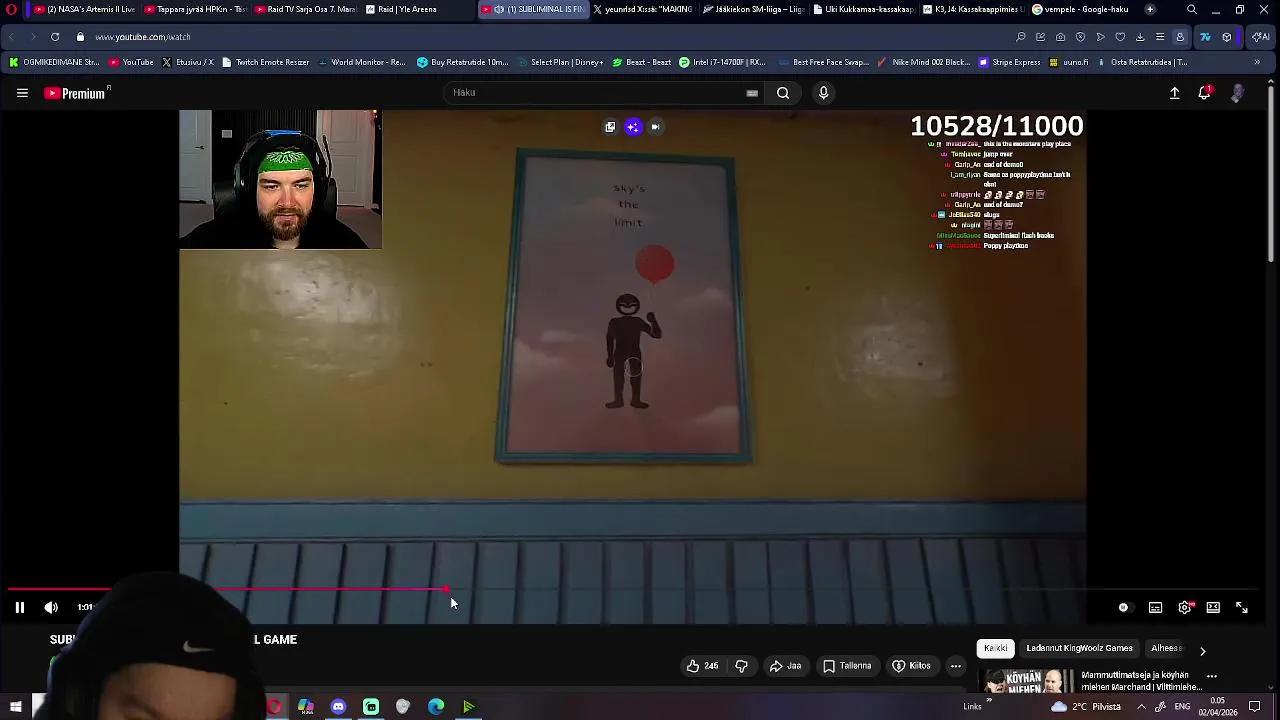Image resolution: width=1280 pixels, height=720 pixels.
Task: Open the on-screen keyboard in search box
Action: coord(752,93)
